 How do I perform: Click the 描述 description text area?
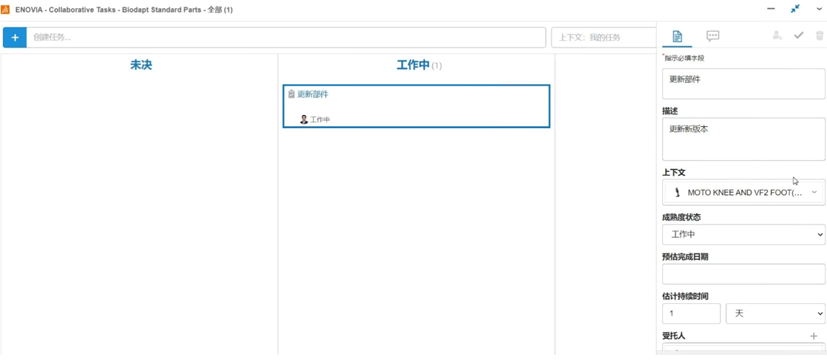pyautogui.click(x=744, y=139)
